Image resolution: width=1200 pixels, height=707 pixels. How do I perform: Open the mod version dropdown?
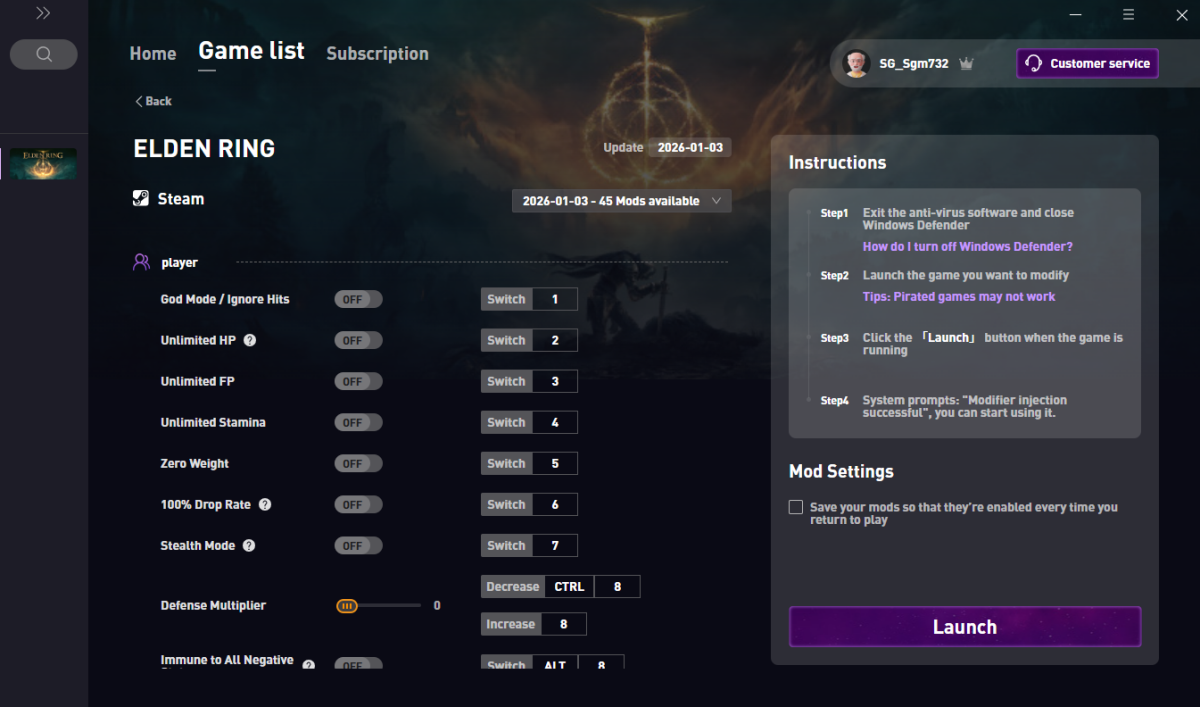click(621, 201)
